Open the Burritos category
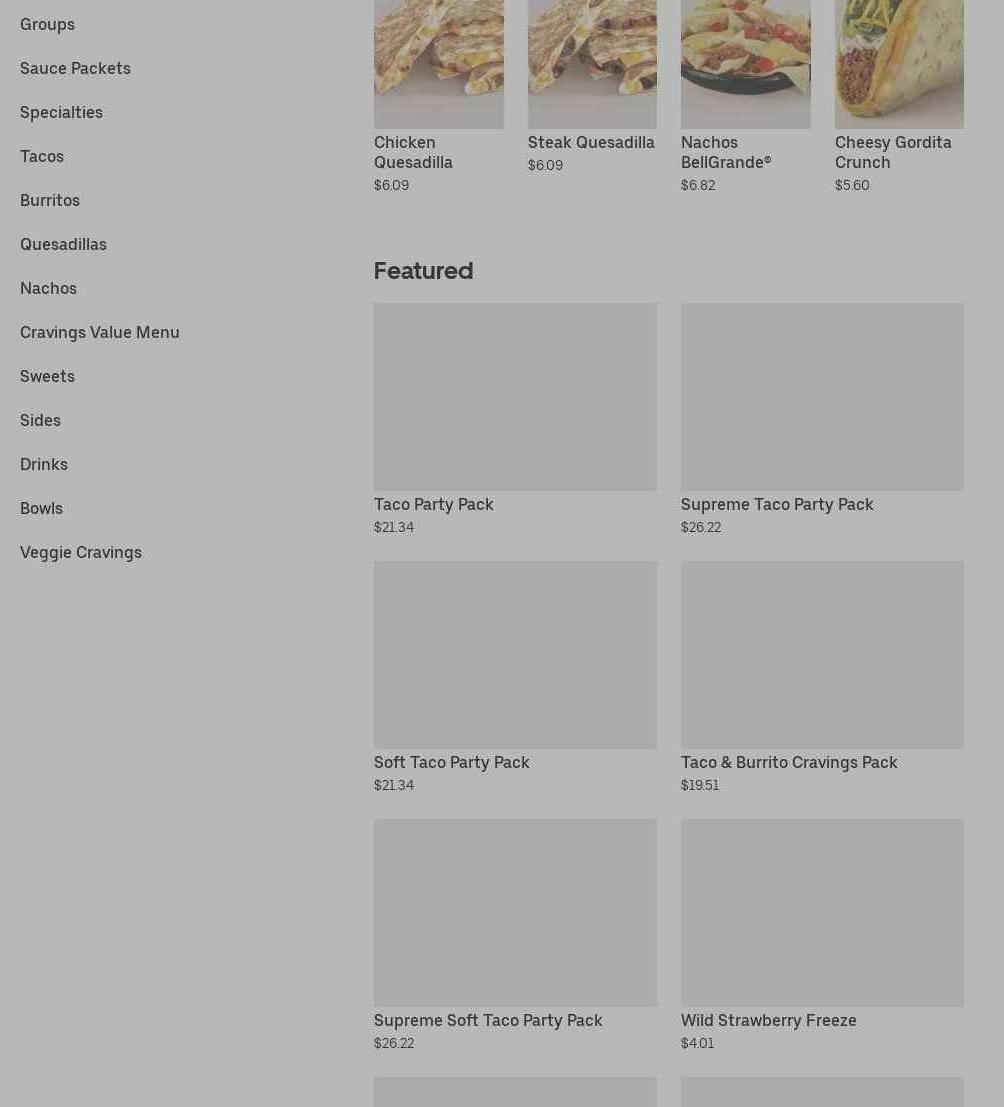Viewport: 1004px width, 1107px height. point(49,201)
